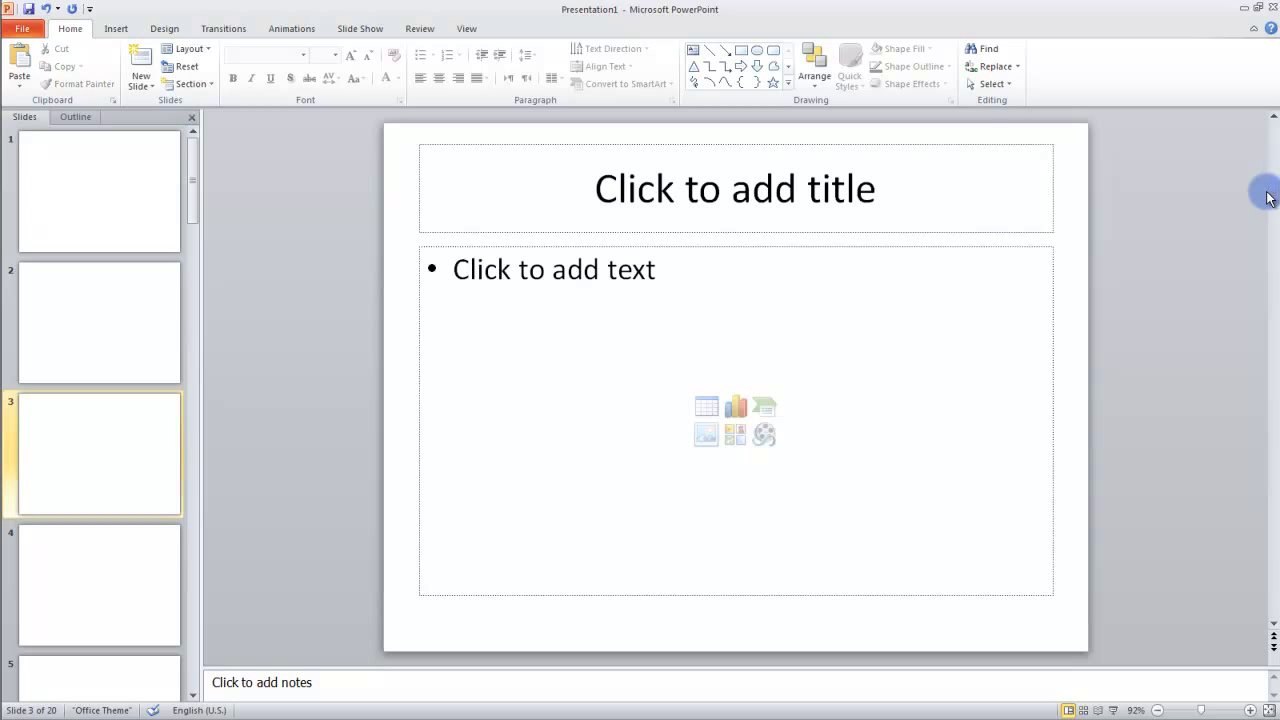The width and height of the screenshot is (1280, 720).
Task: Start Slide Show from status bar
Action: coord(1113,710)
